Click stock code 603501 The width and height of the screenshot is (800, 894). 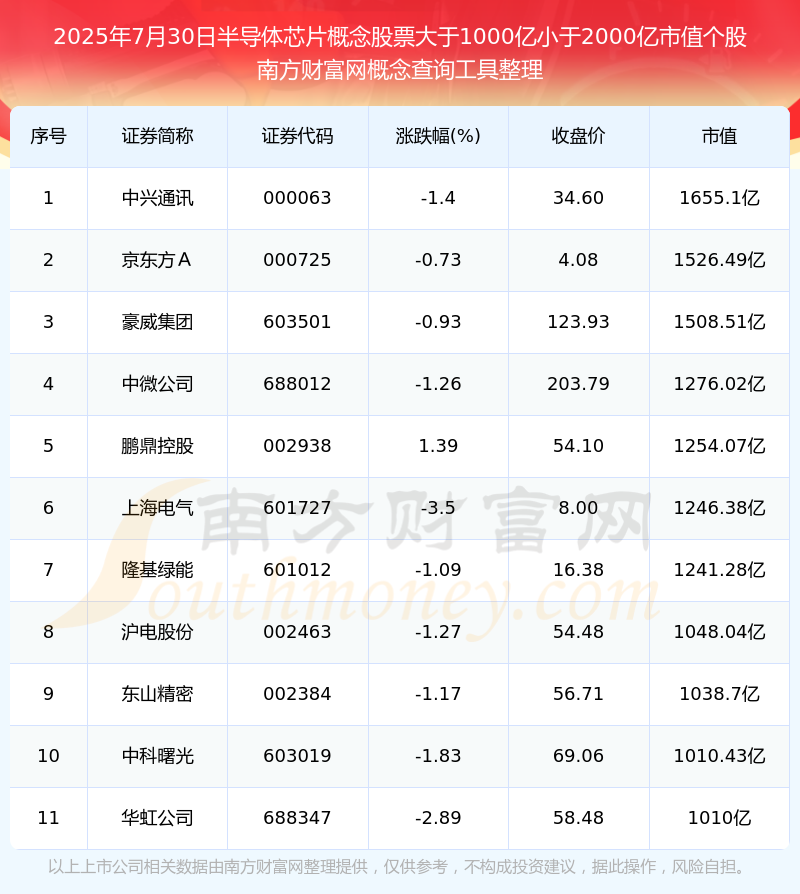tap(297, 322)
